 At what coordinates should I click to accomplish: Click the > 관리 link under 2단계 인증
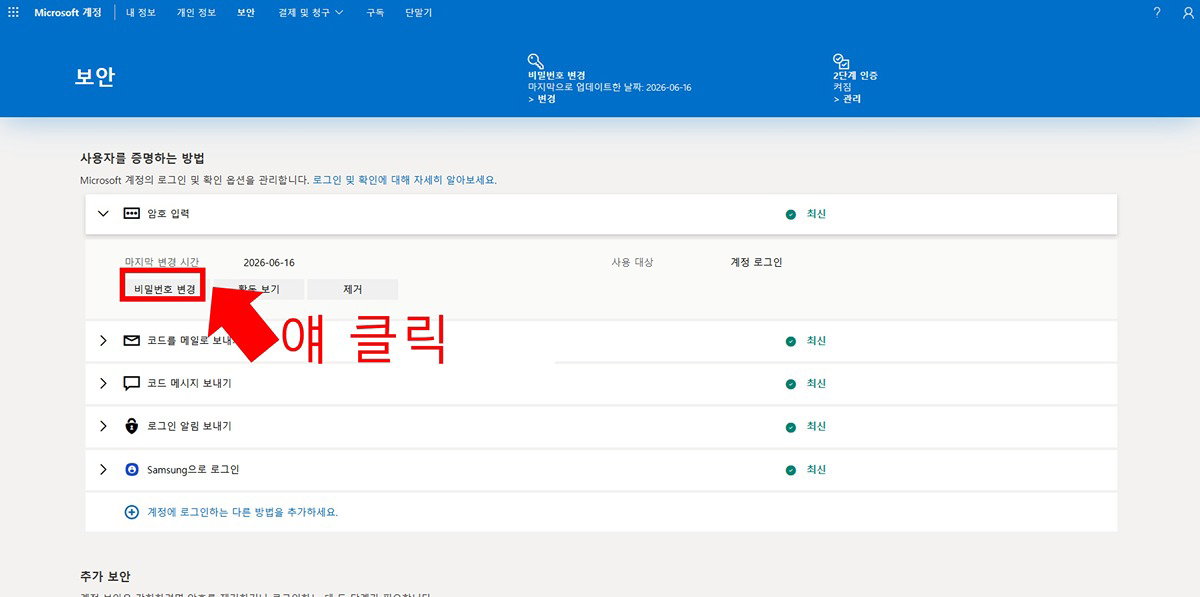(x=847, y=99)
